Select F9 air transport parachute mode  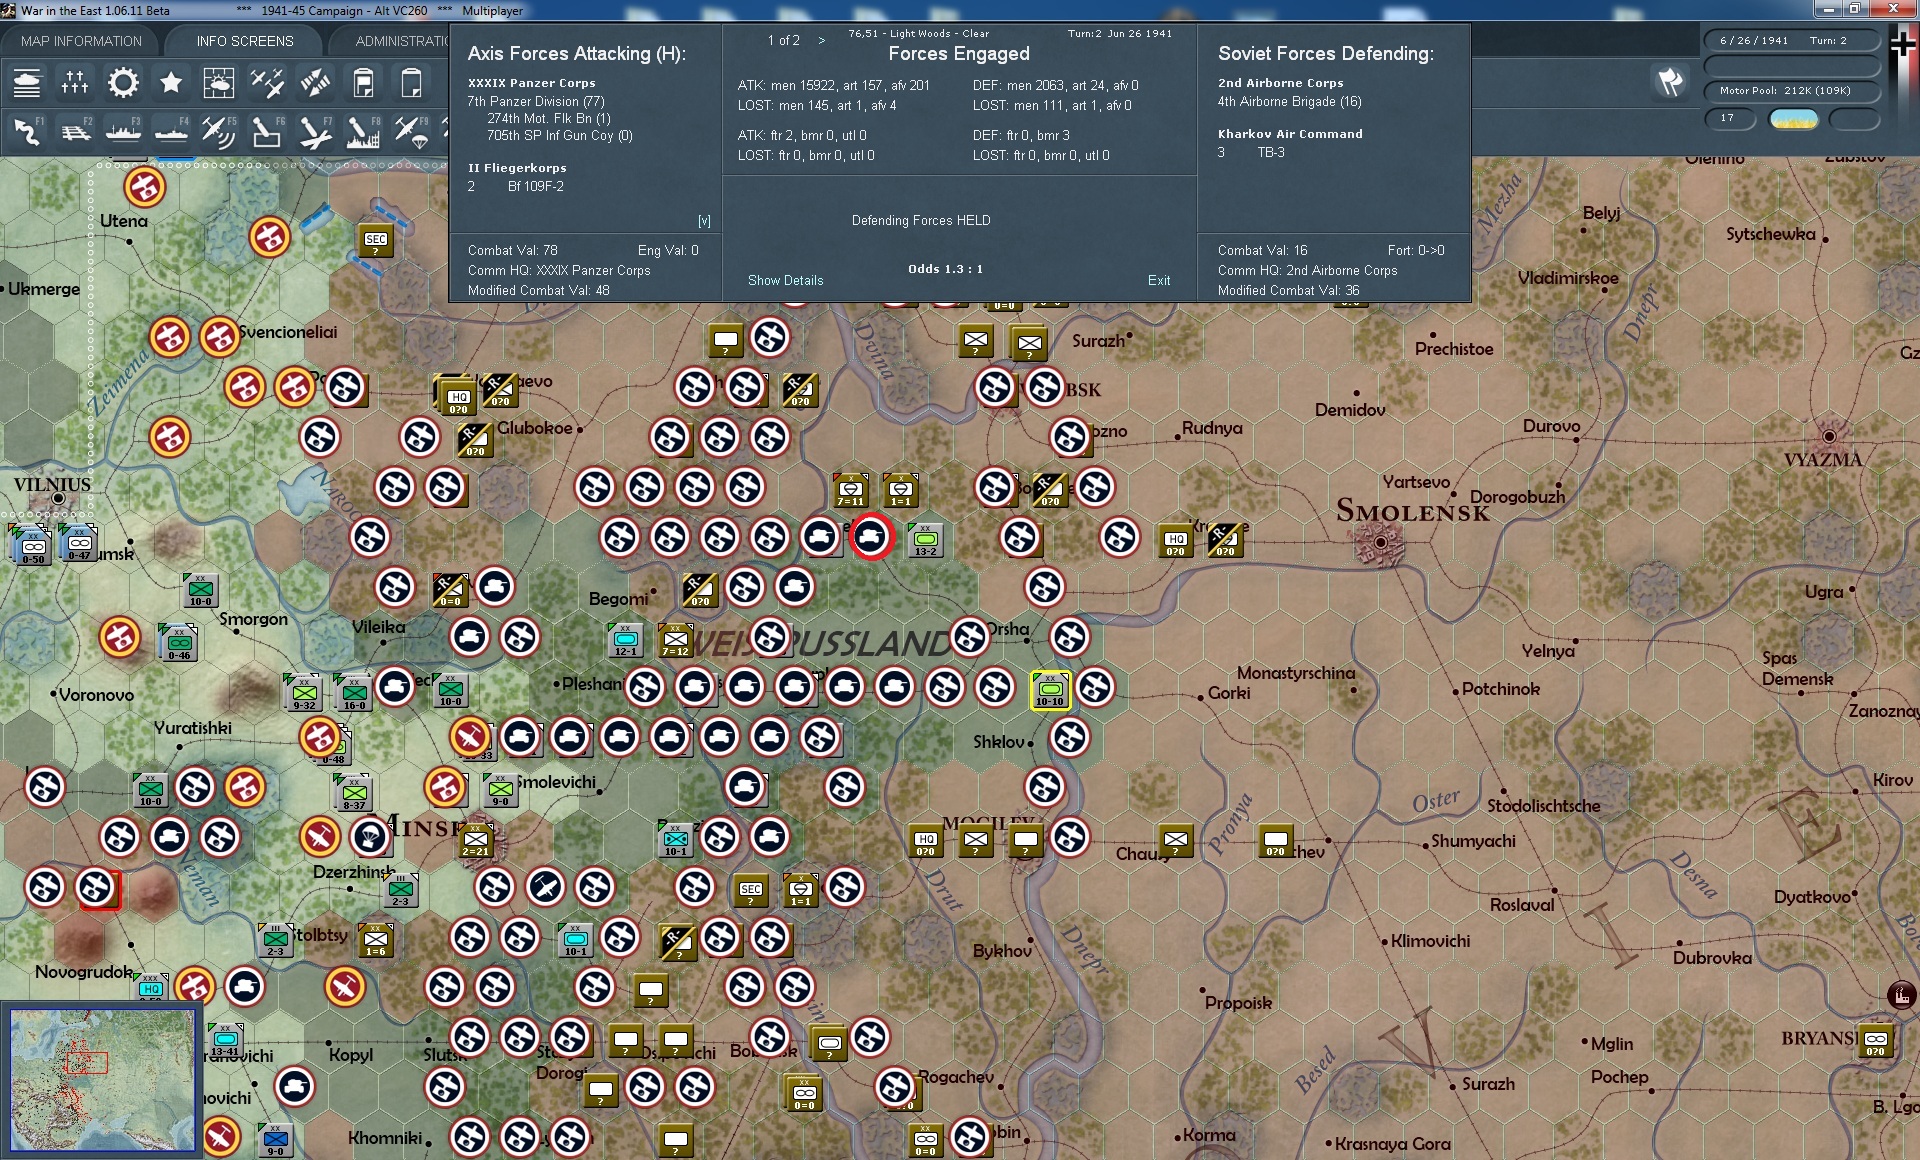click(411, 132)
